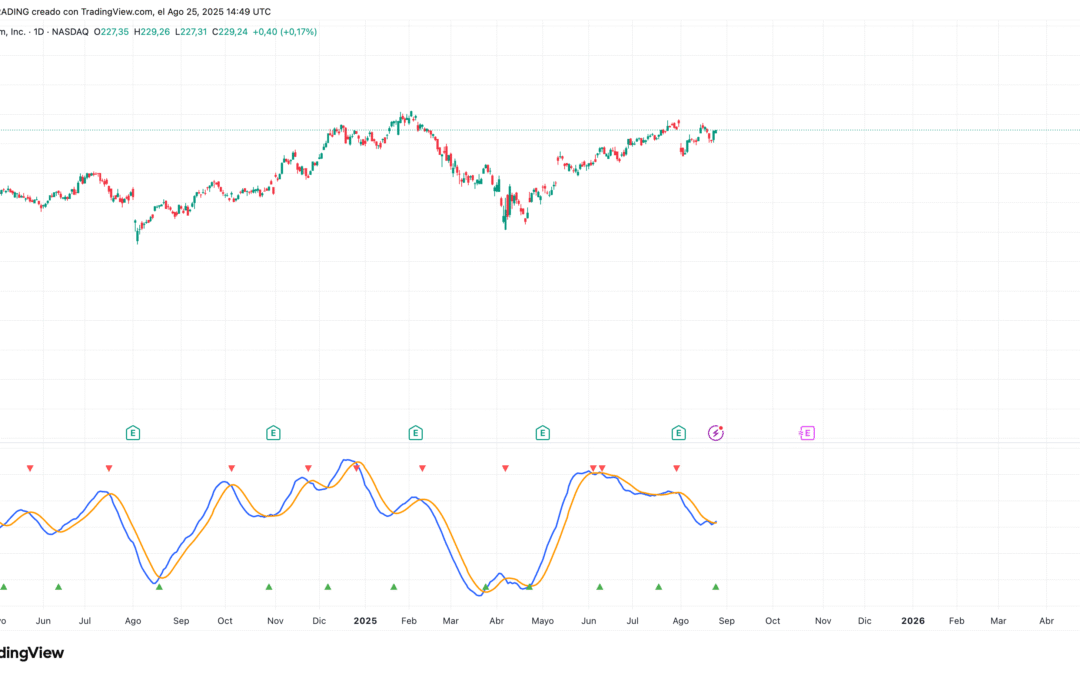Image resolution: width=1080 pixels, height=675 pixels.
Task: Click the +0,40 (+0,17%) change value
Action: (284, 32)
